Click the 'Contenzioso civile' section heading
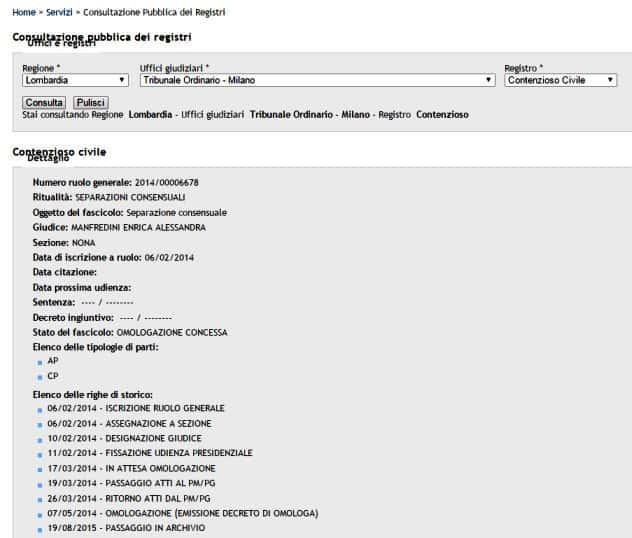This screenshot has height=538, width=632. tap(59, 152)
